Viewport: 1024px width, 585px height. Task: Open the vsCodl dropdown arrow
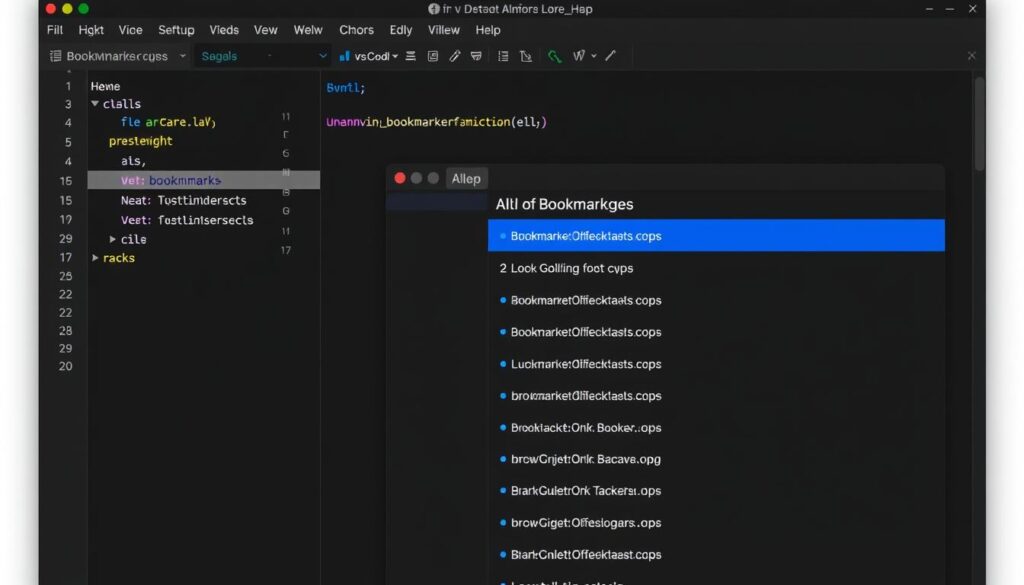click(x=395, y=57)
